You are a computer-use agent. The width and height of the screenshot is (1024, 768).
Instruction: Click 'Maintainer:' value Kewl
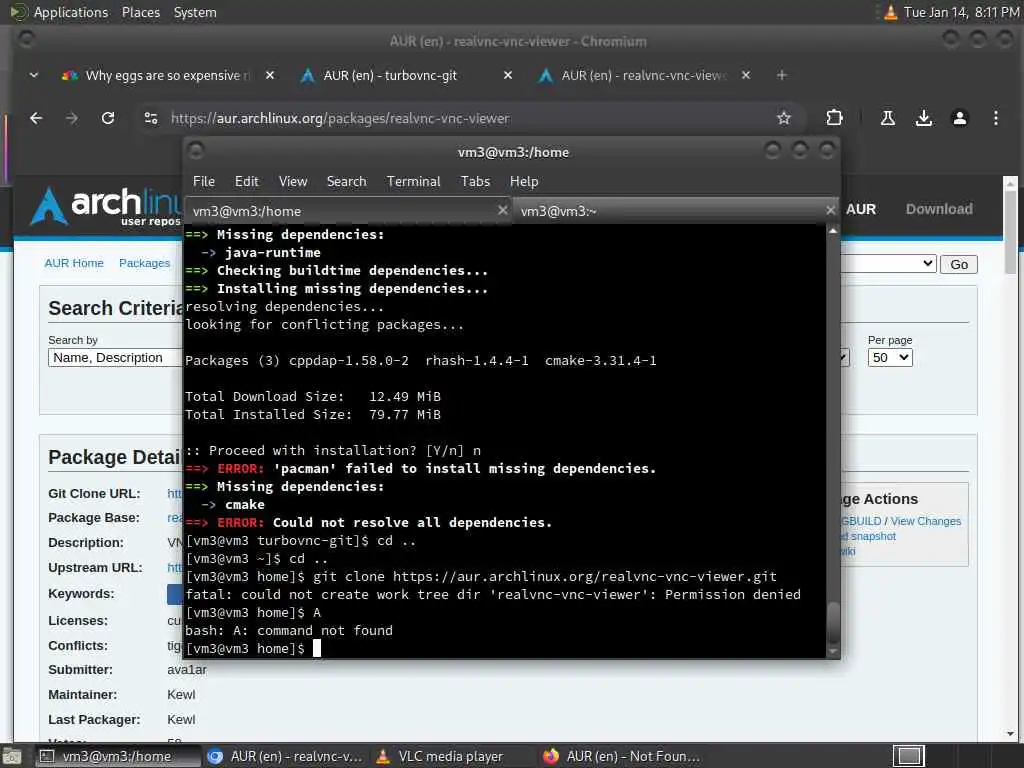click(181, 695)
